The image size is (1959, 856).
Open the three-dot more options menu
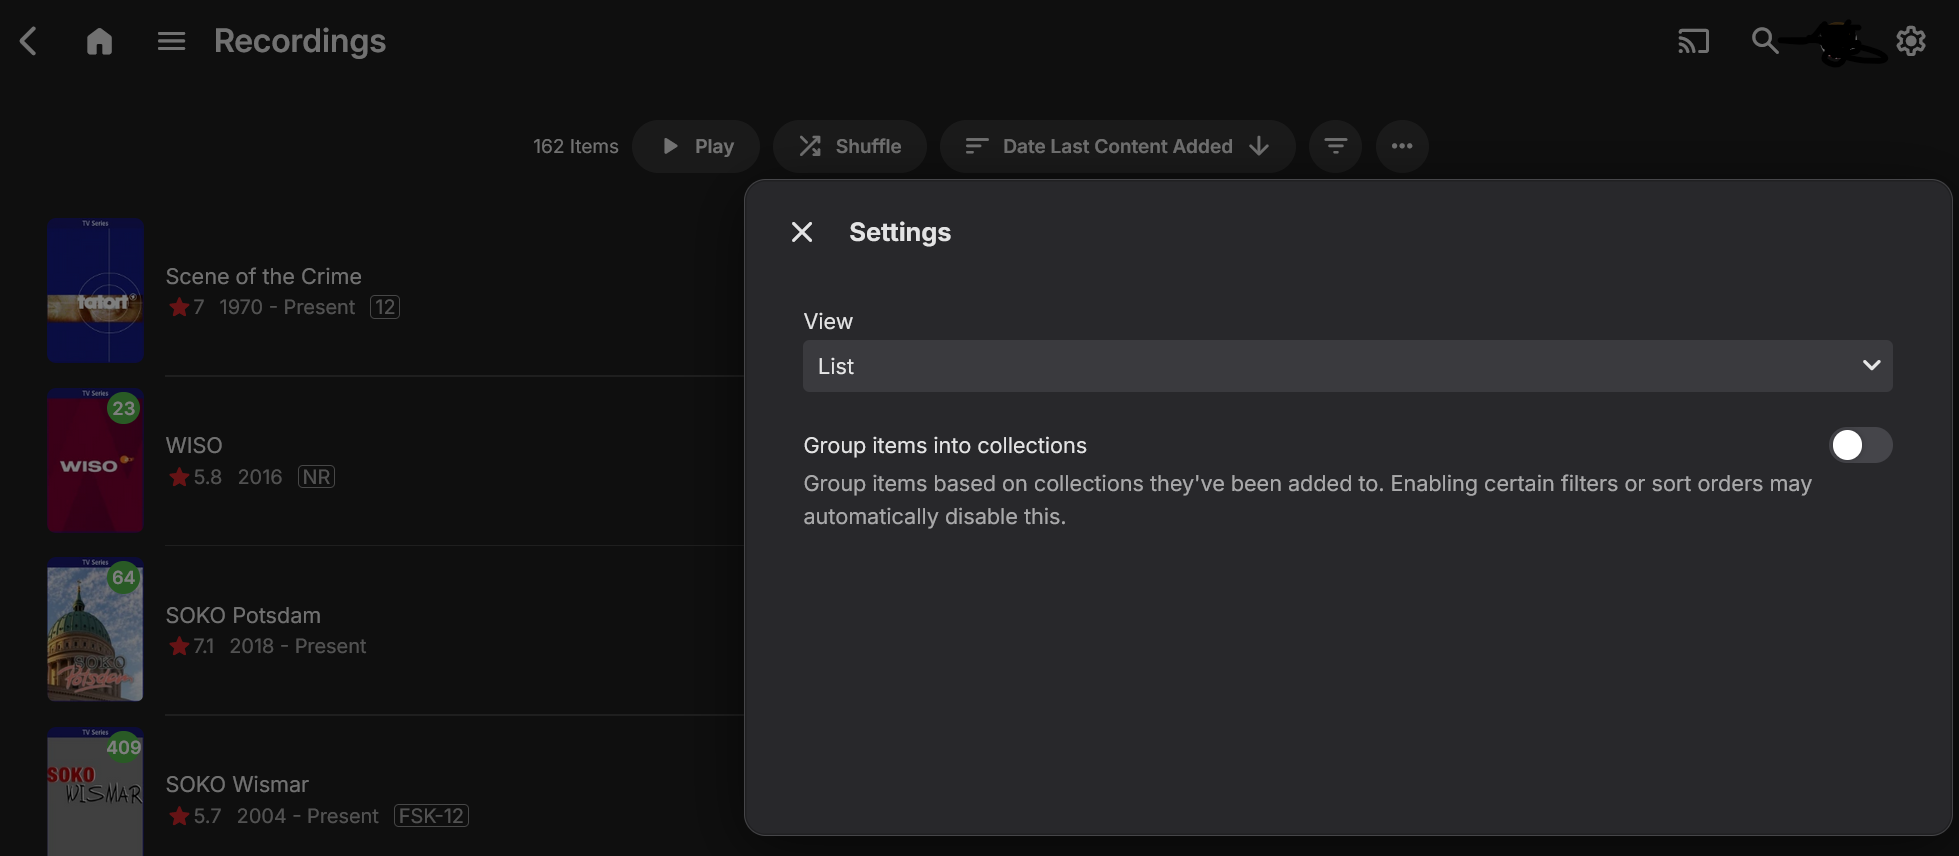pos(1402,146)
